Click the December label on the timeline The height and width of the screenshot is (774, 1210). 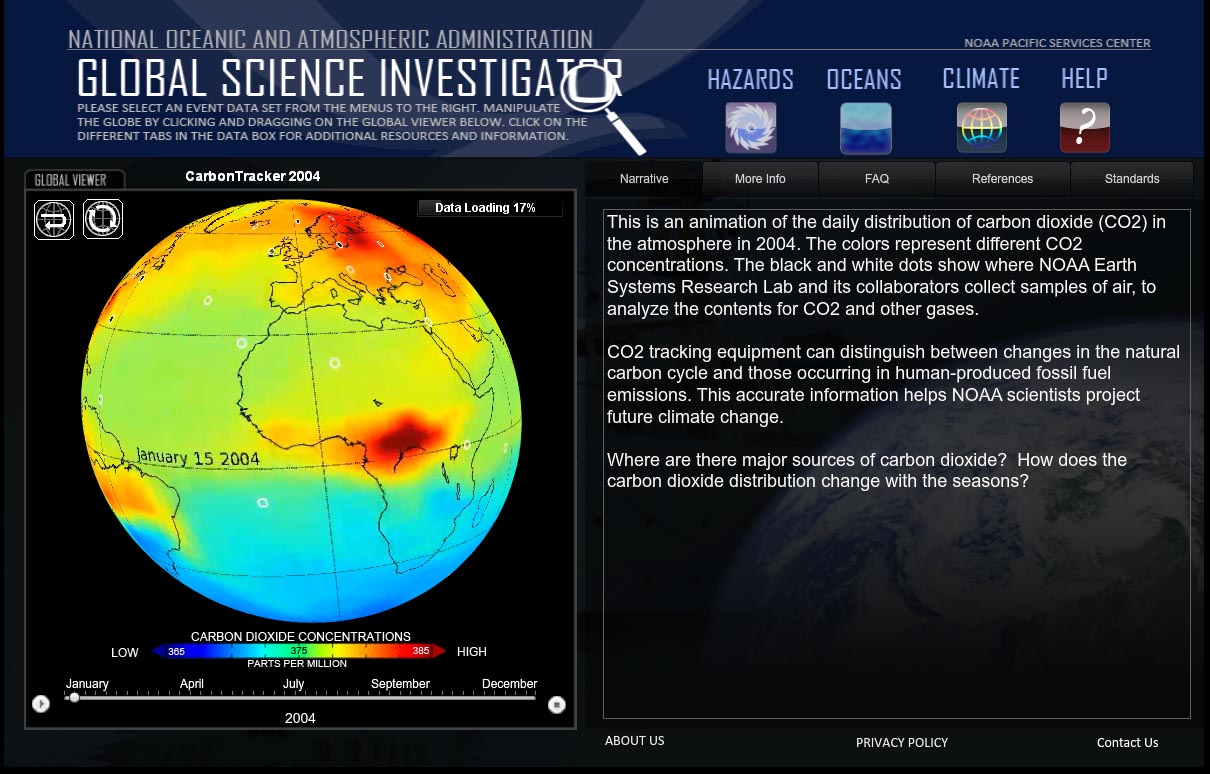click(510, 684)
